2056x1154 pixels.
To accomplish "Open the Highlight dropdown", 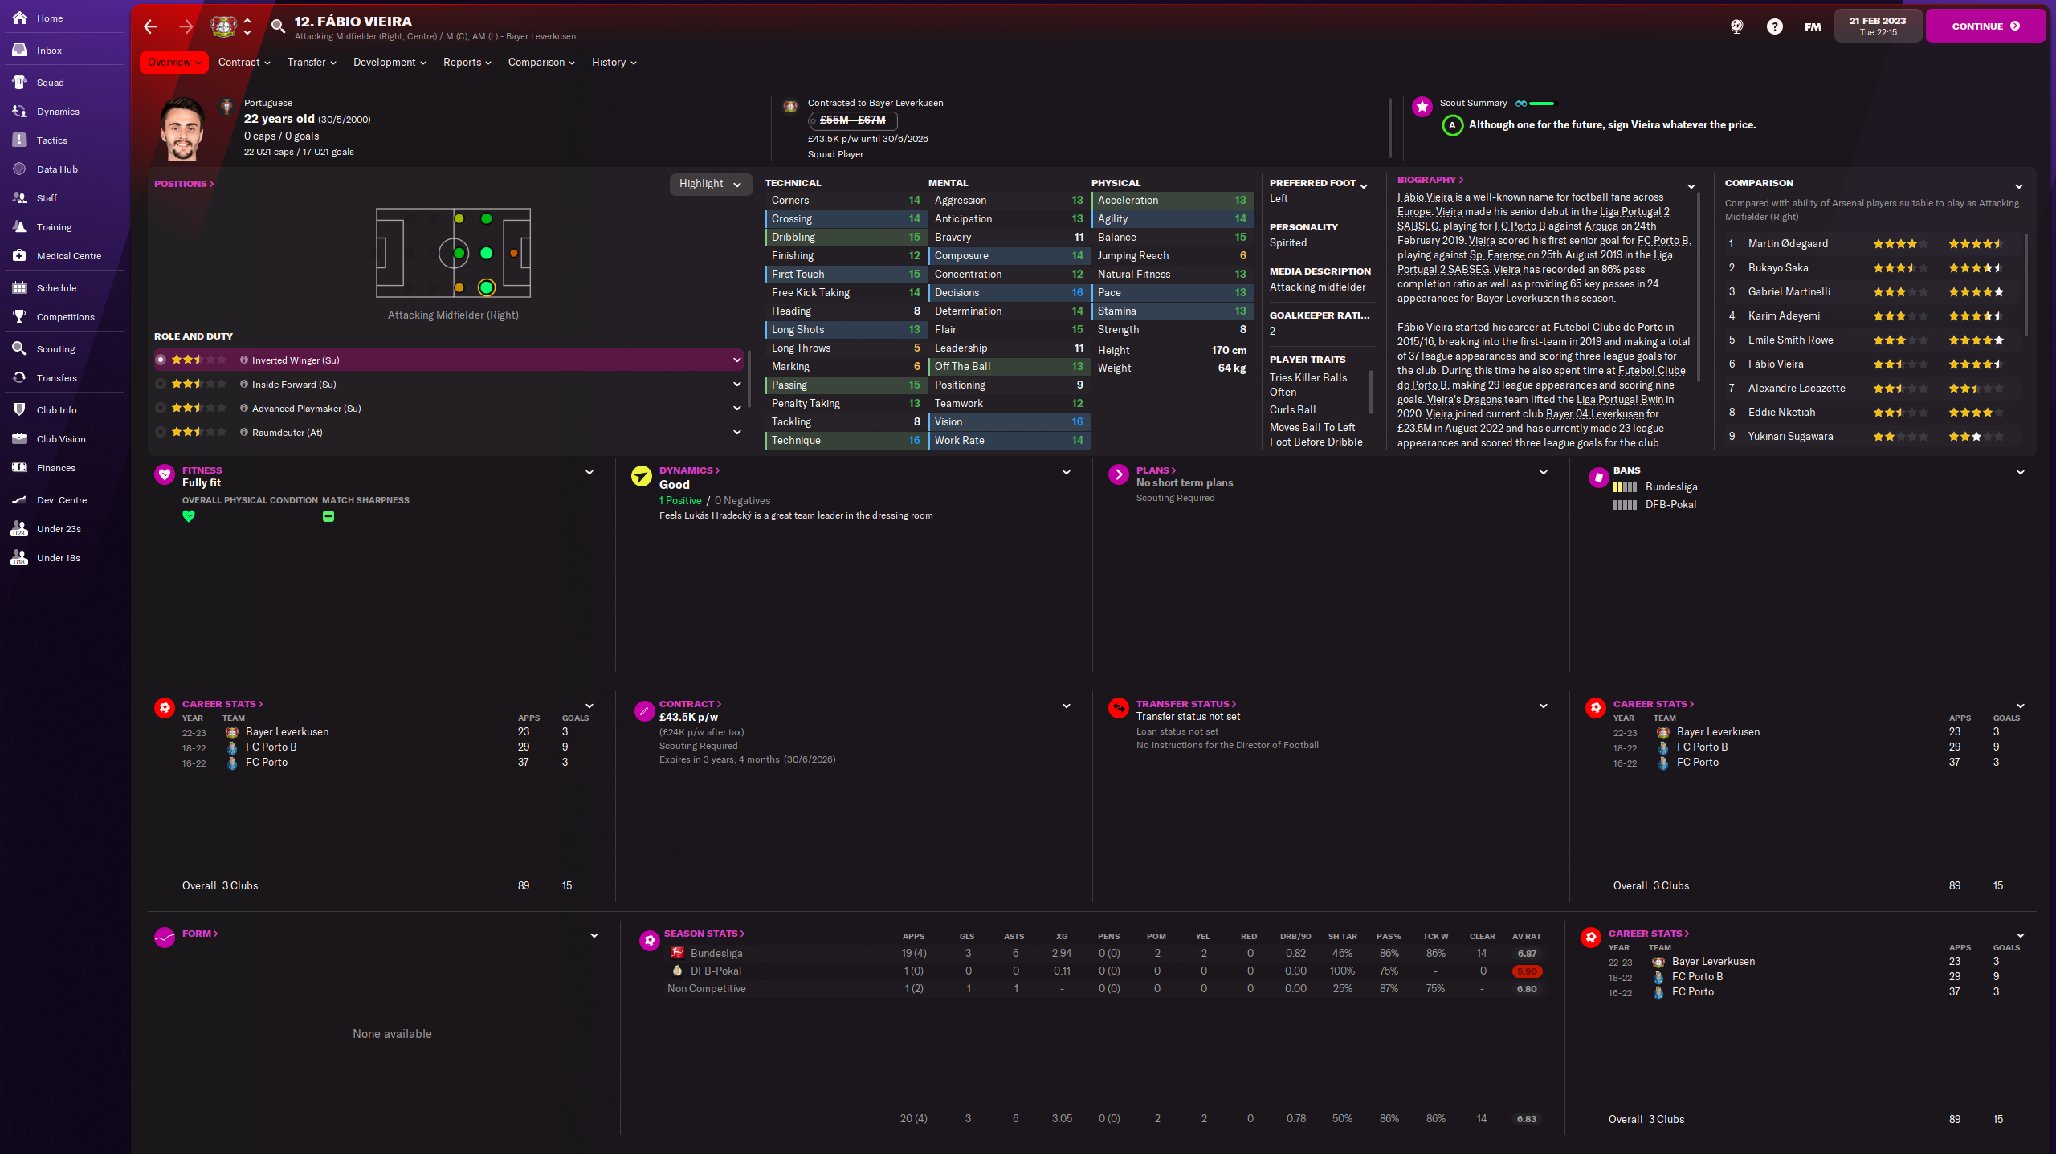I will point(710,184).
